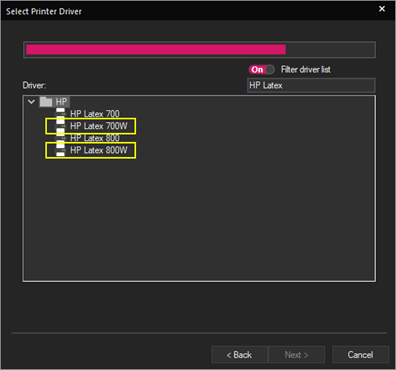
Task: Close the dialog with the X
Action: (382, 9)
